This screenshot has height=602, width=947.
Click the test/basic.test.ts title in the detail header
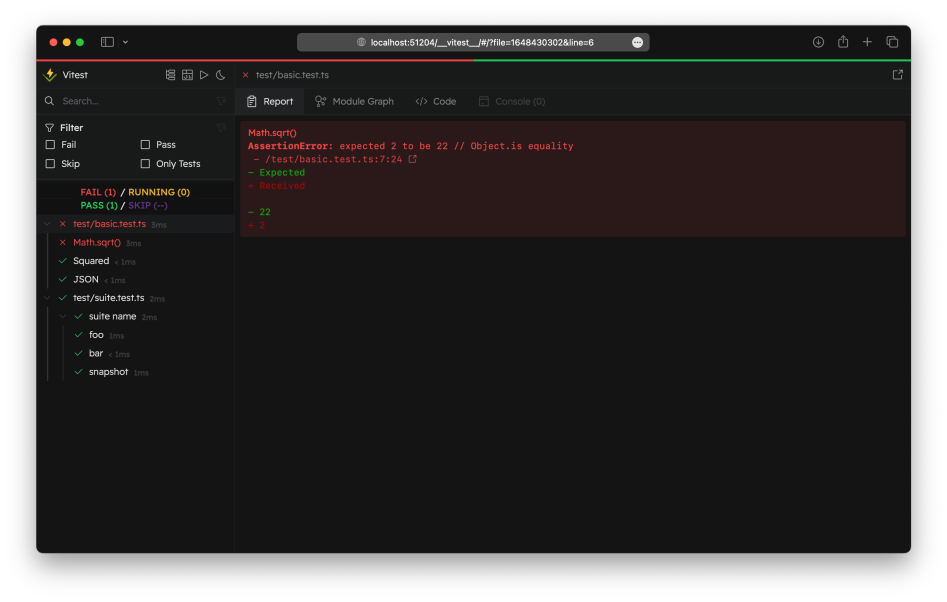[x=292, y=75]
